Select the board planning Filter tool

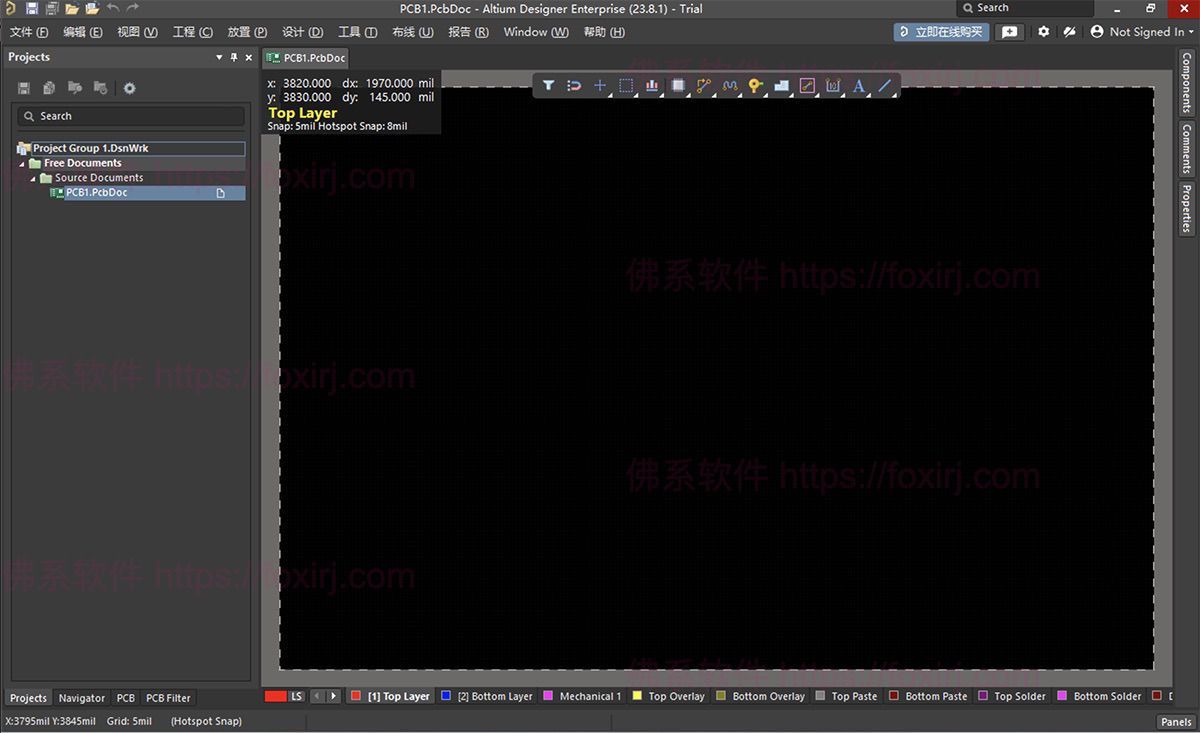[548, 86]
